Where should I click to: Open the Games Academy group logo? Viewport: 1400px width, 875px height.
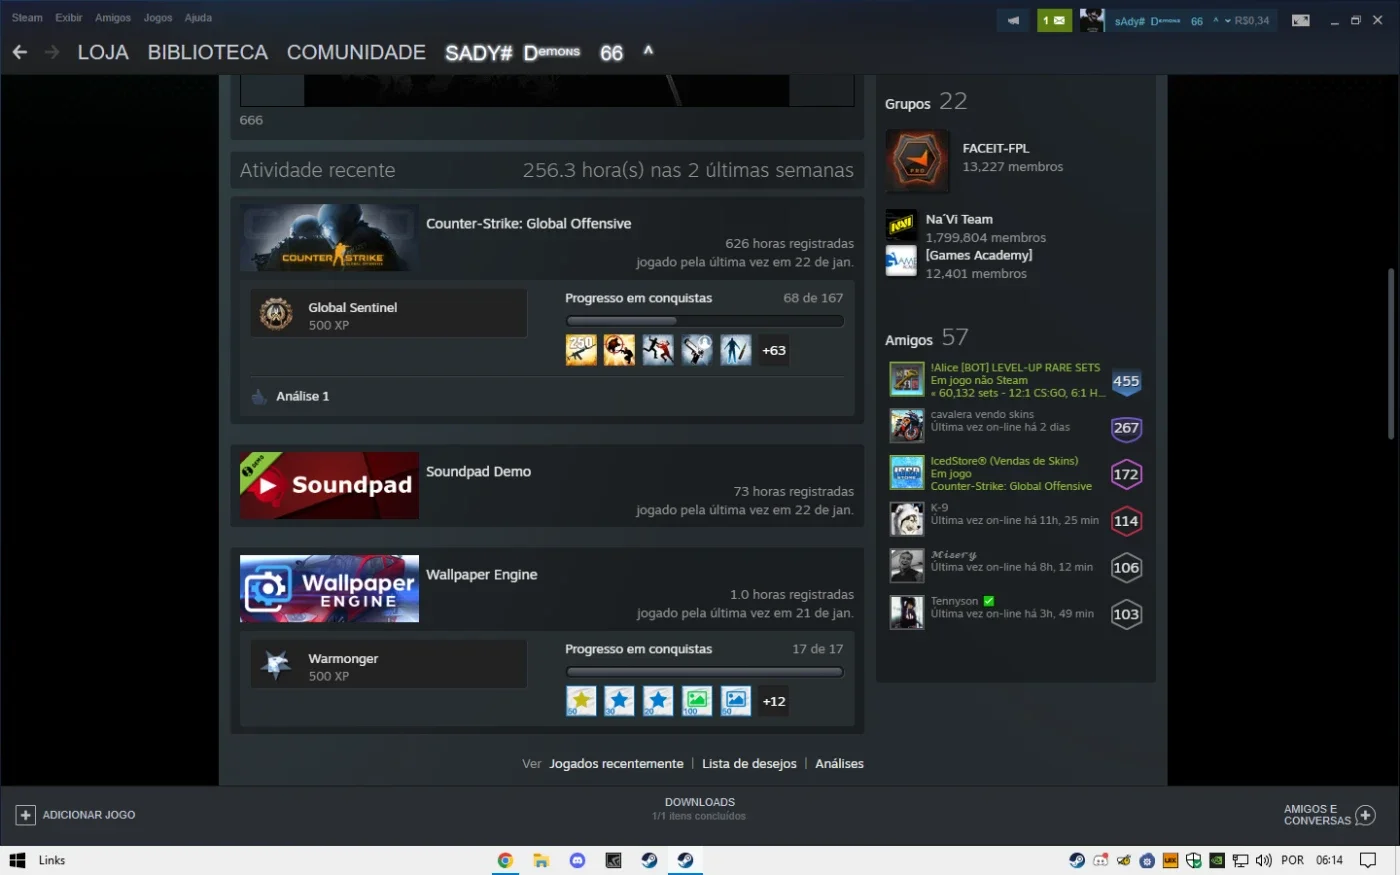pyautogui.click(x=901, y=261)
